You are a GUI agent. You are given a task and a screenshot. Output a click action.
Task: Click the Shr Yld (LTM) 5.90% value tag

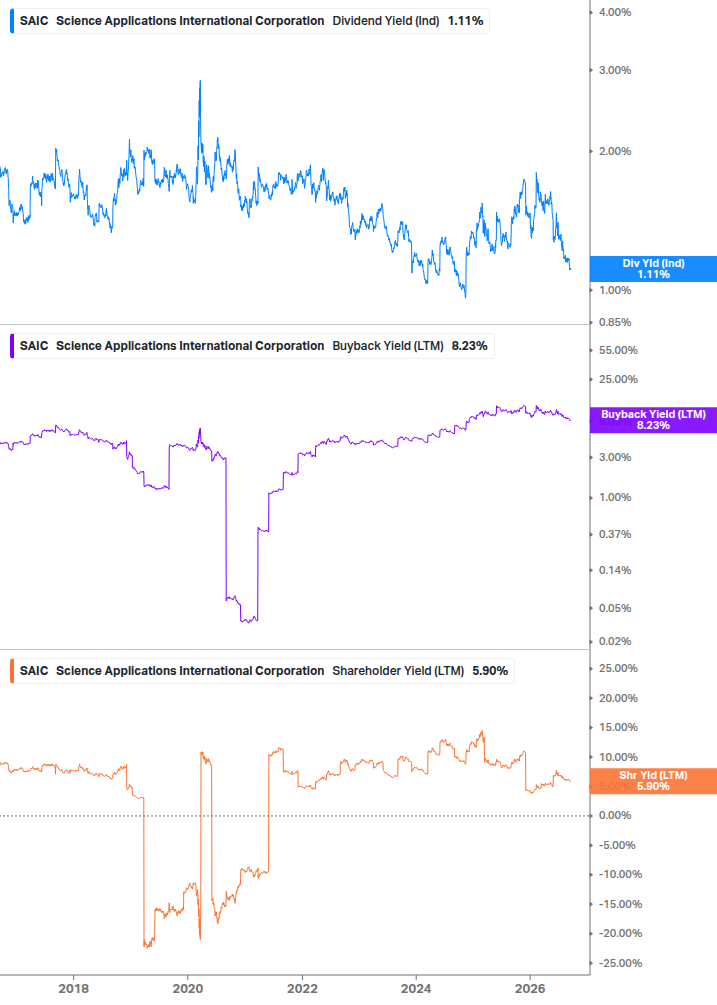coord(653,781)
